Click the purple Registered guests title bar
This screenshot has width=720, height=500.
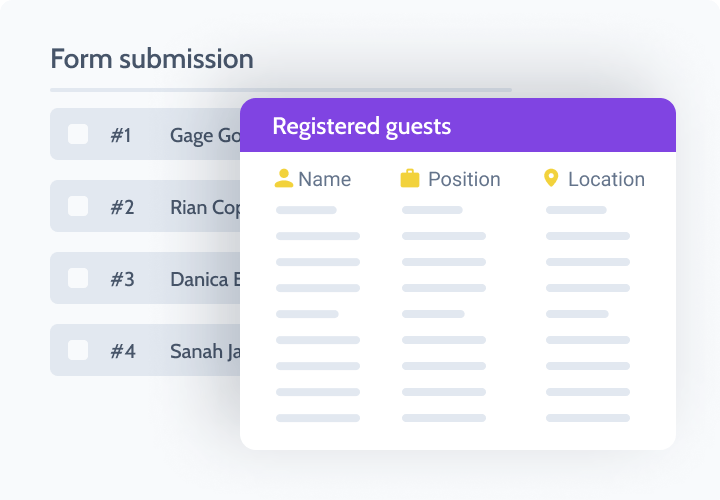[x=458, y=126]
